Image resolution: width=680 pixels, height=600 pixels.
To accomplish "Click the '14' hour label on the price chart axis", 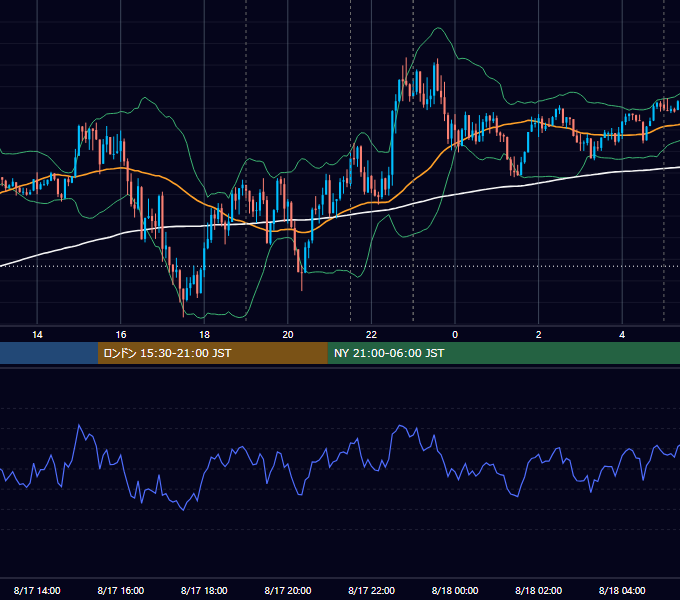I will (x=37, y=334).
